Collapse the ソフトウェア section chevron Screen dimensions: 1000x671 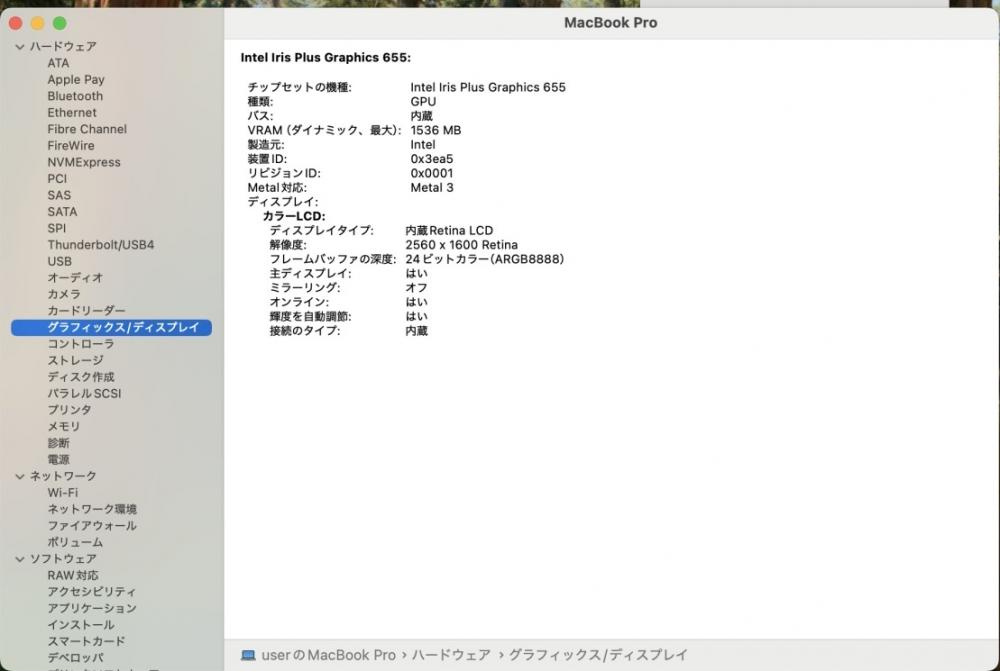tap(20, 559)
